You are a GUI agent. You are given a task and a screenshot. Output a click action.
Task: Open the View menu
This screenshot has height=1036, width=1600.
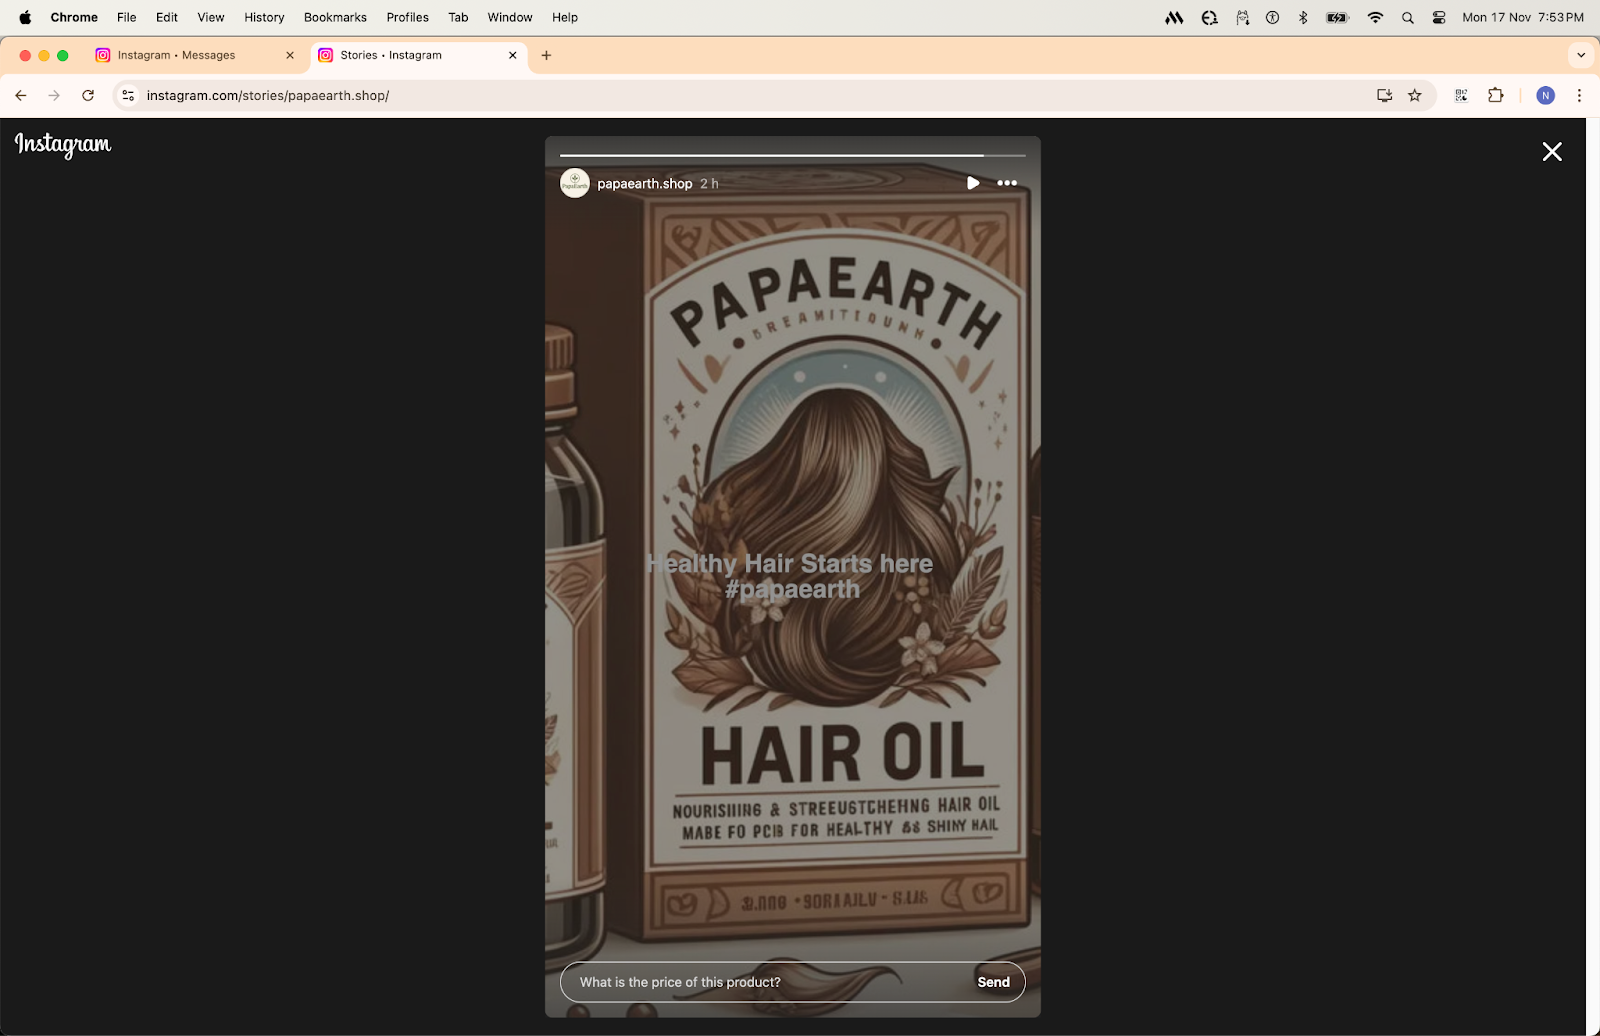point(211,17)
